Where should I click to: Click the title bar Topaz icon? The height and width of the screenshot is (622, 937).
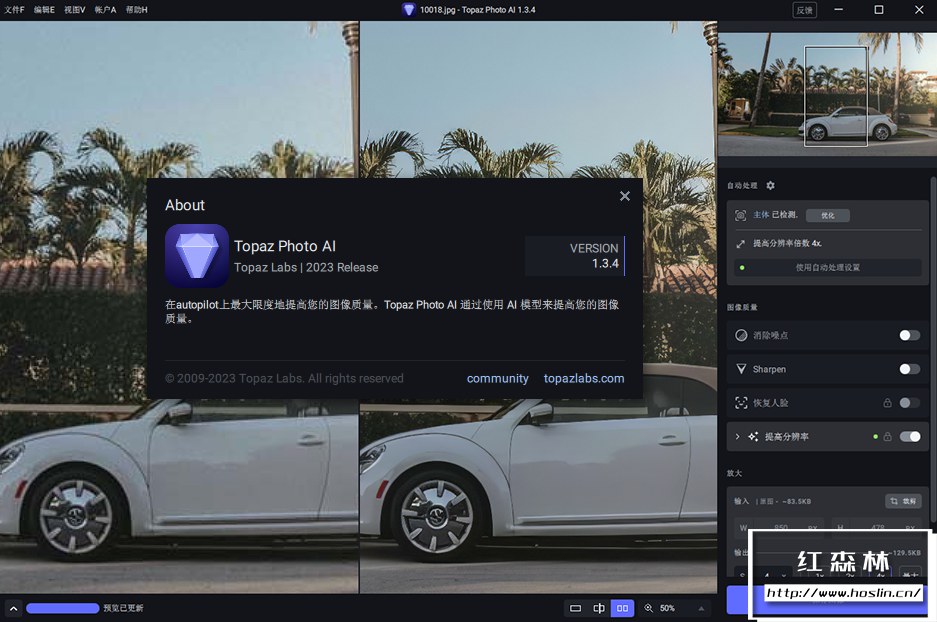408,10
